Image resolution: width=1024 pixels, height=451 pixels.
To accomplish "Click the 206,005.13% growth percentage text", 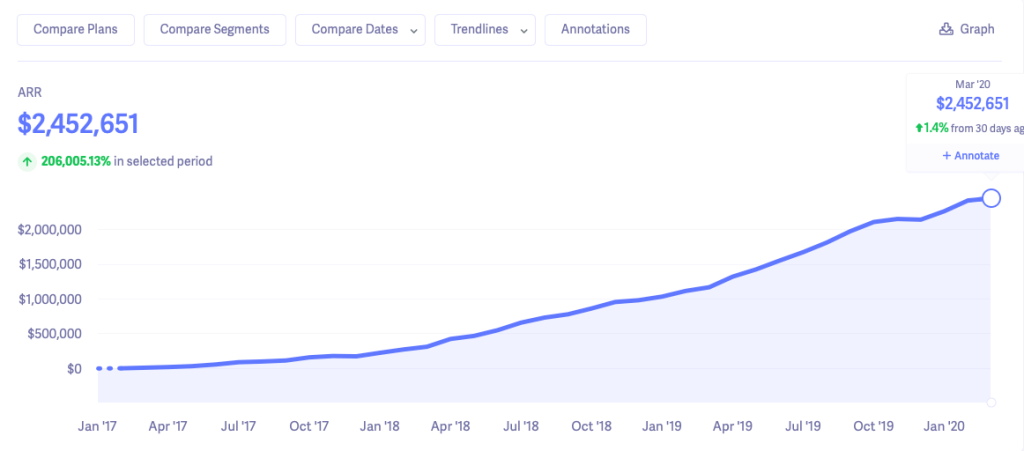I will tap(76, 161).
